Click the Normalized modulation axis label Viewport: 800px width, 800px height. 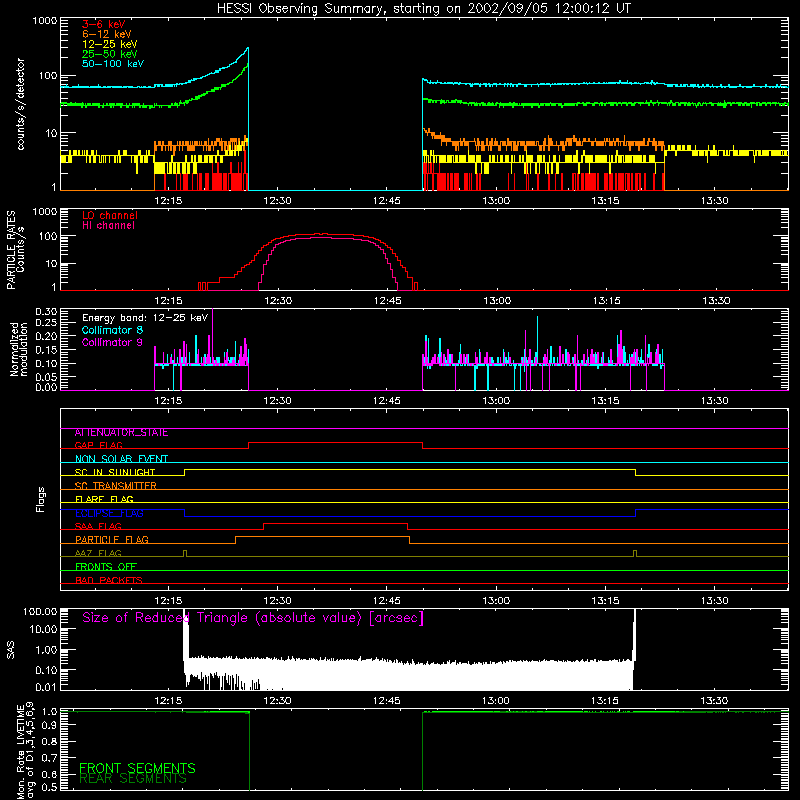pyautogui.click(x=18, y=349)
